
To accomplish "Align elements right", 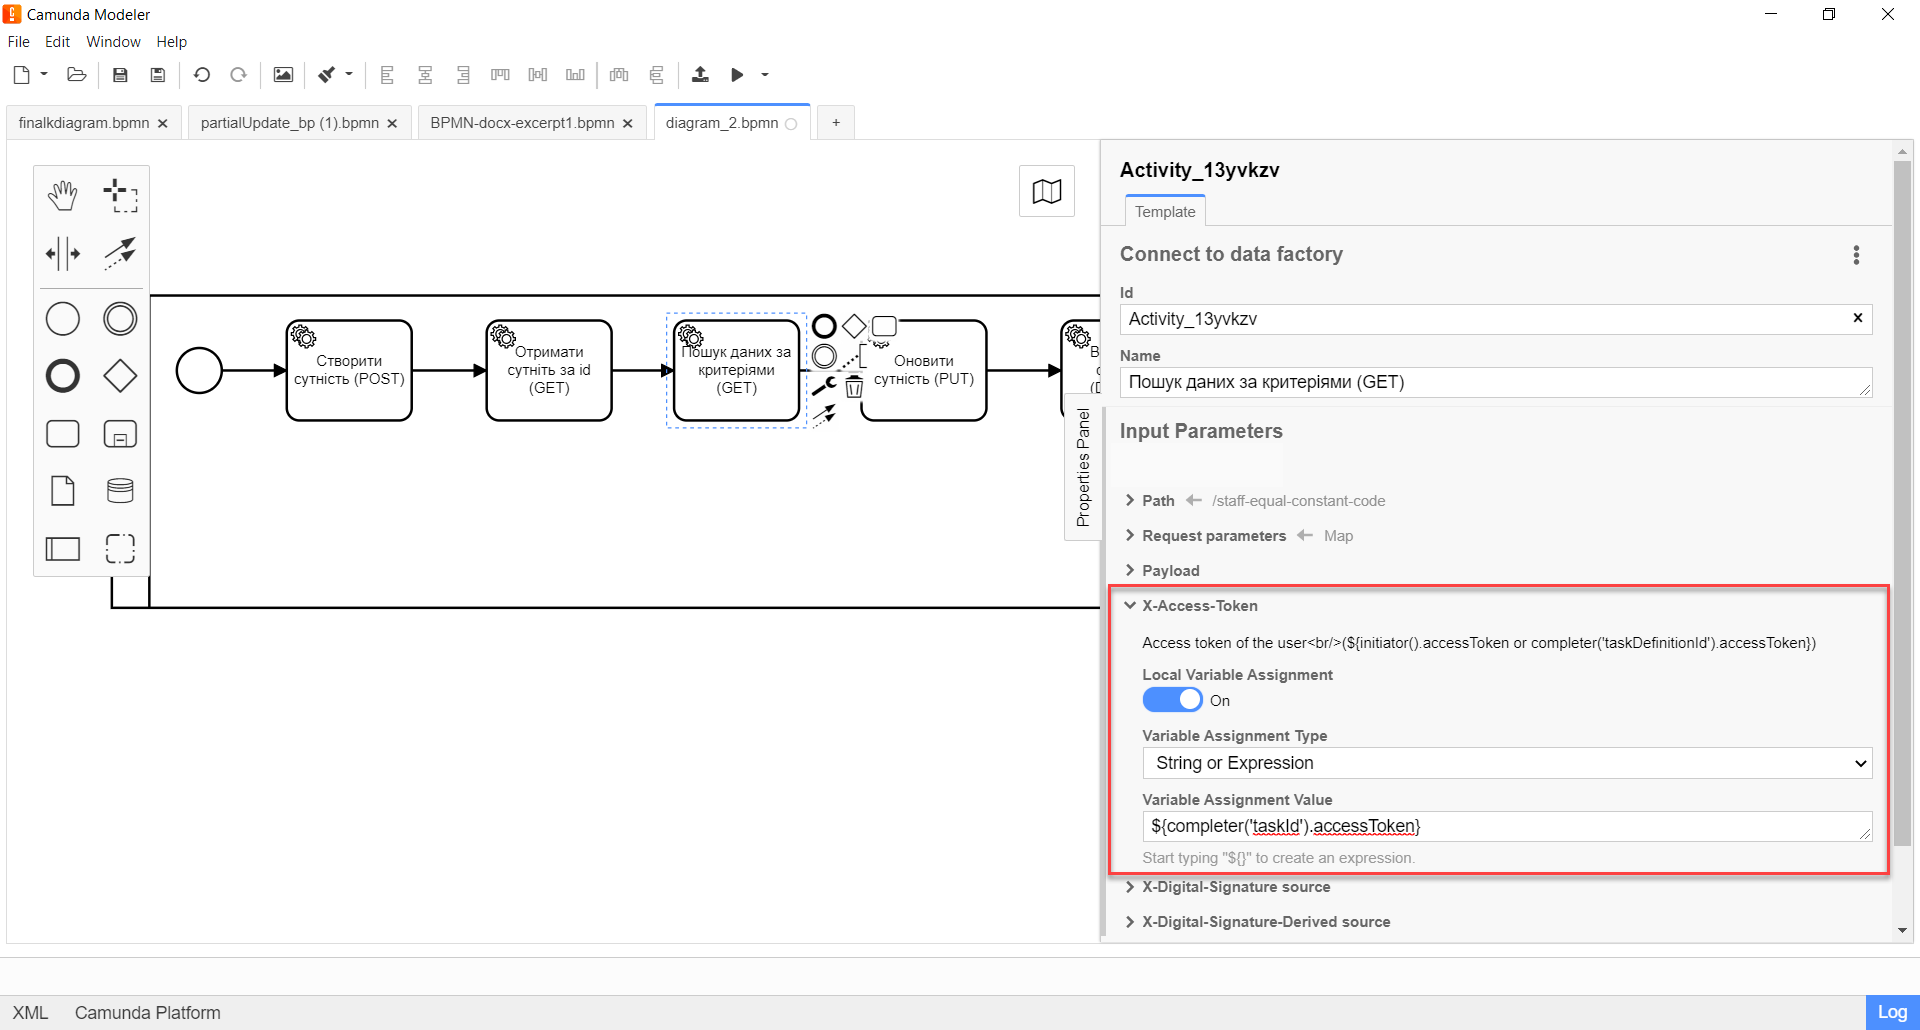I will pos(462,75).
